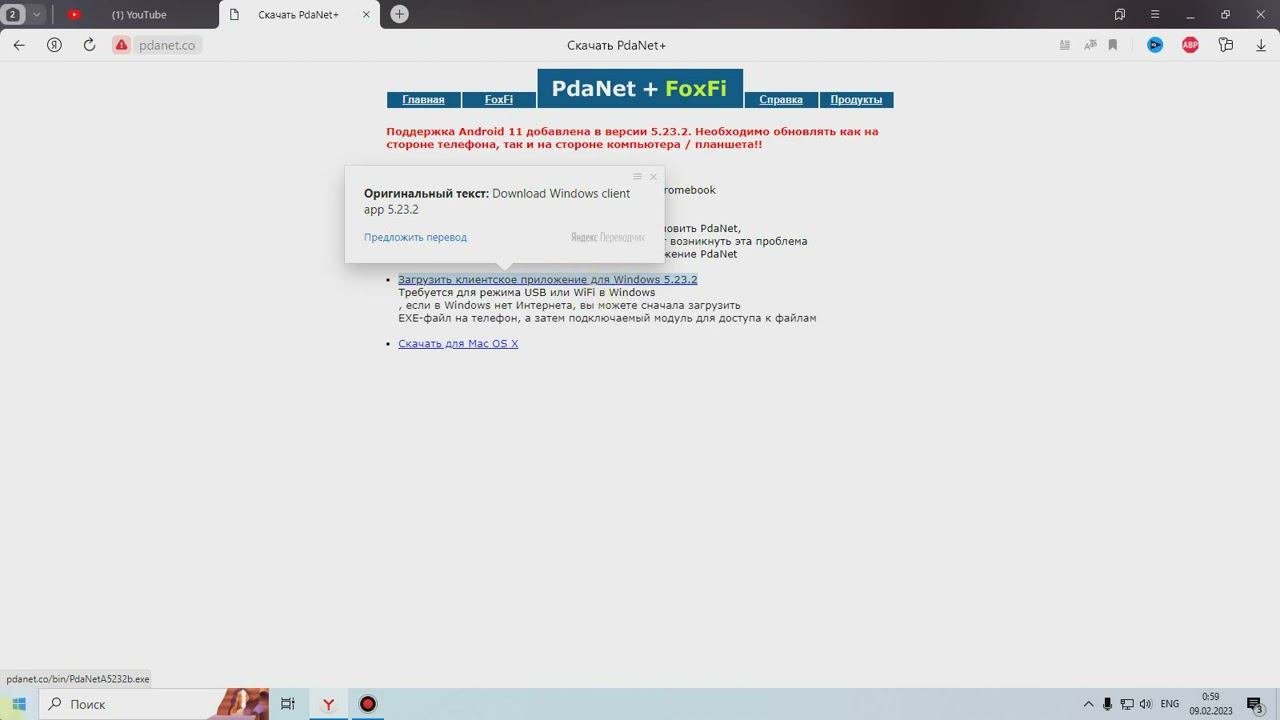Image resolution: width=1280 pixels, height=720 pixels.
Task: Open the Yandex home page button
Action: point(55,45)
